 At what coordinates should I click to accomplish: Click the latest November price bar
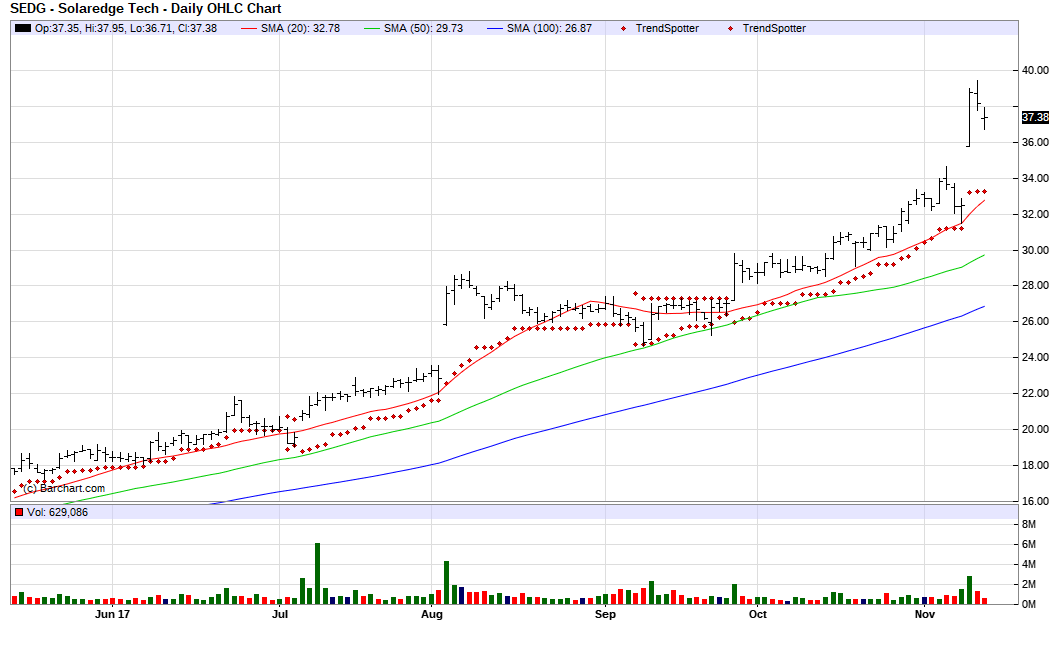point(985,118)
